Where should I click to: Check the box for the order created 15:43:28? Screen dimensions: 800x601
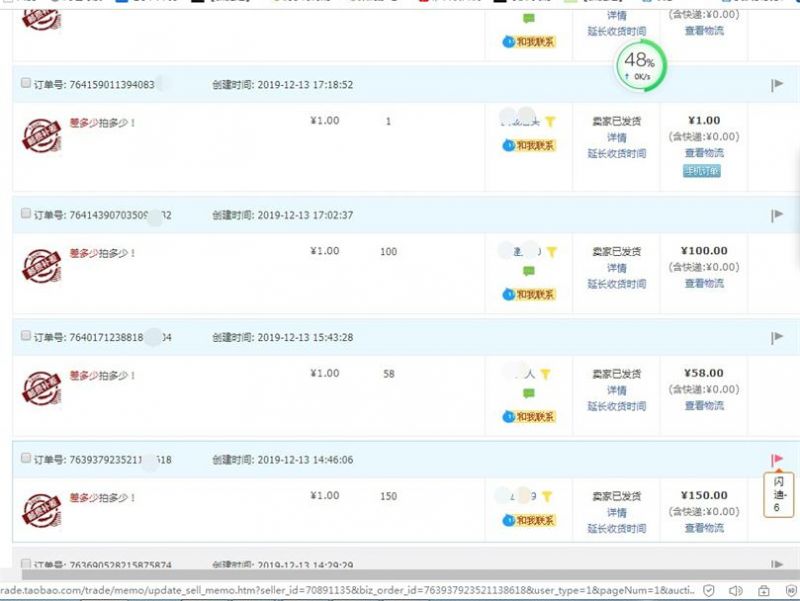pos(26,337)
